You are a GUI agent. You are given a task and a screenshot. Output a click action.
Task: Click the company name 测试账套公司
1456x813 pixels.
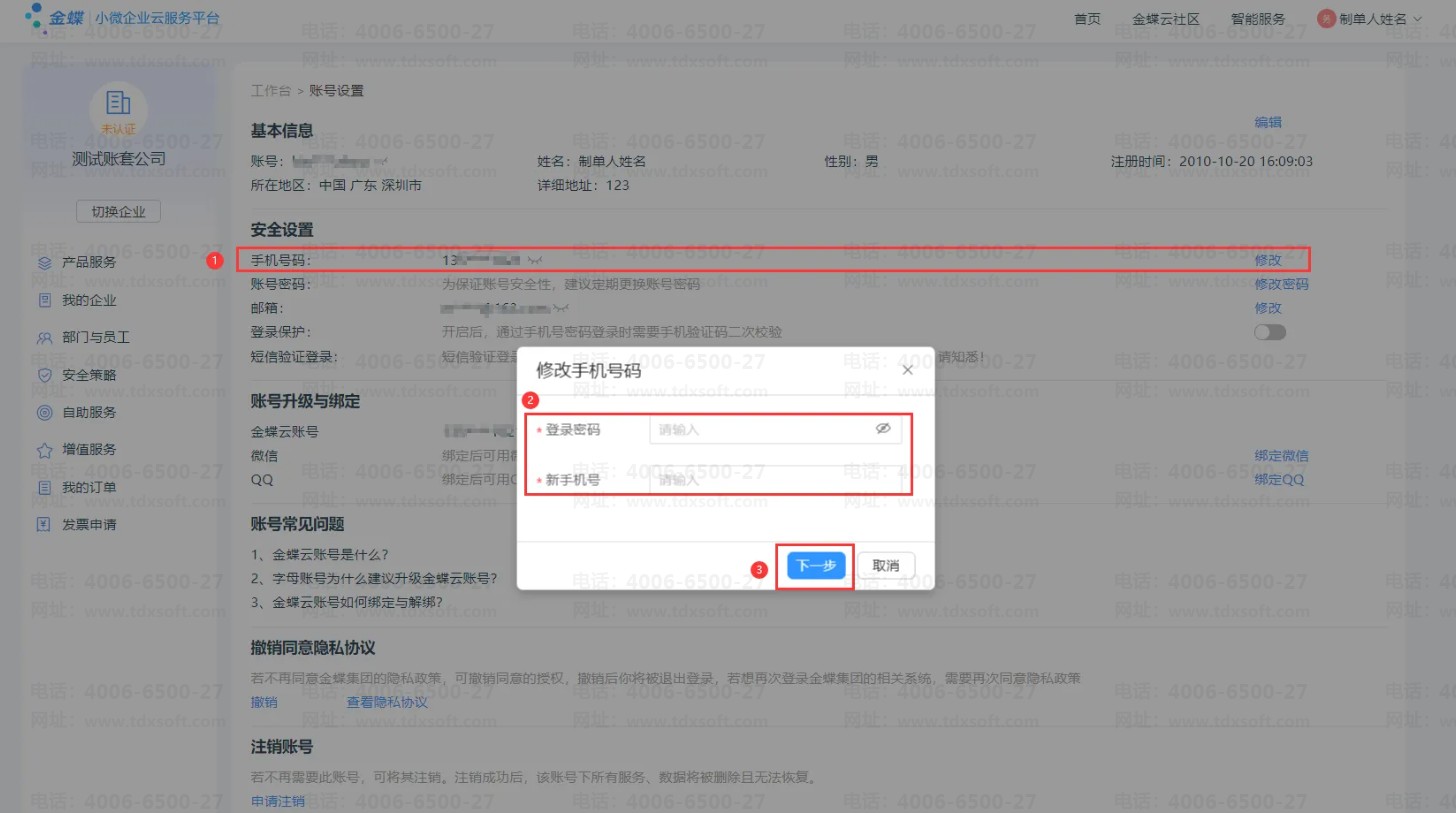(119, 159)
